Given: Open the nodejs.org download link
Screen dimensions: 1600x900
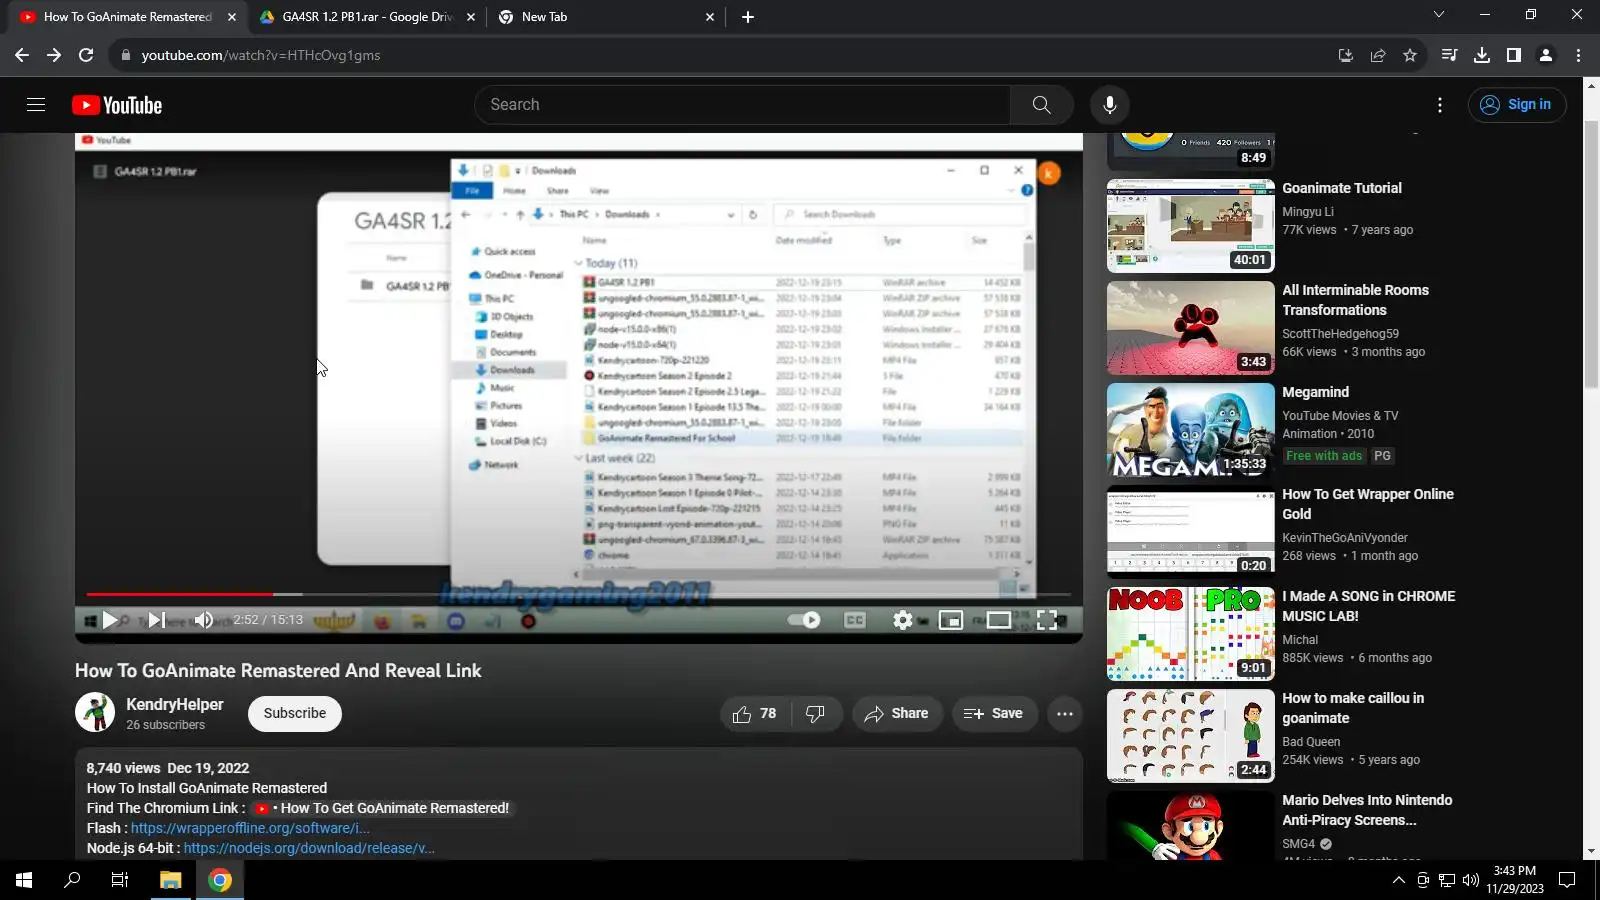Looking at the screenshot, I should [309, 848].
